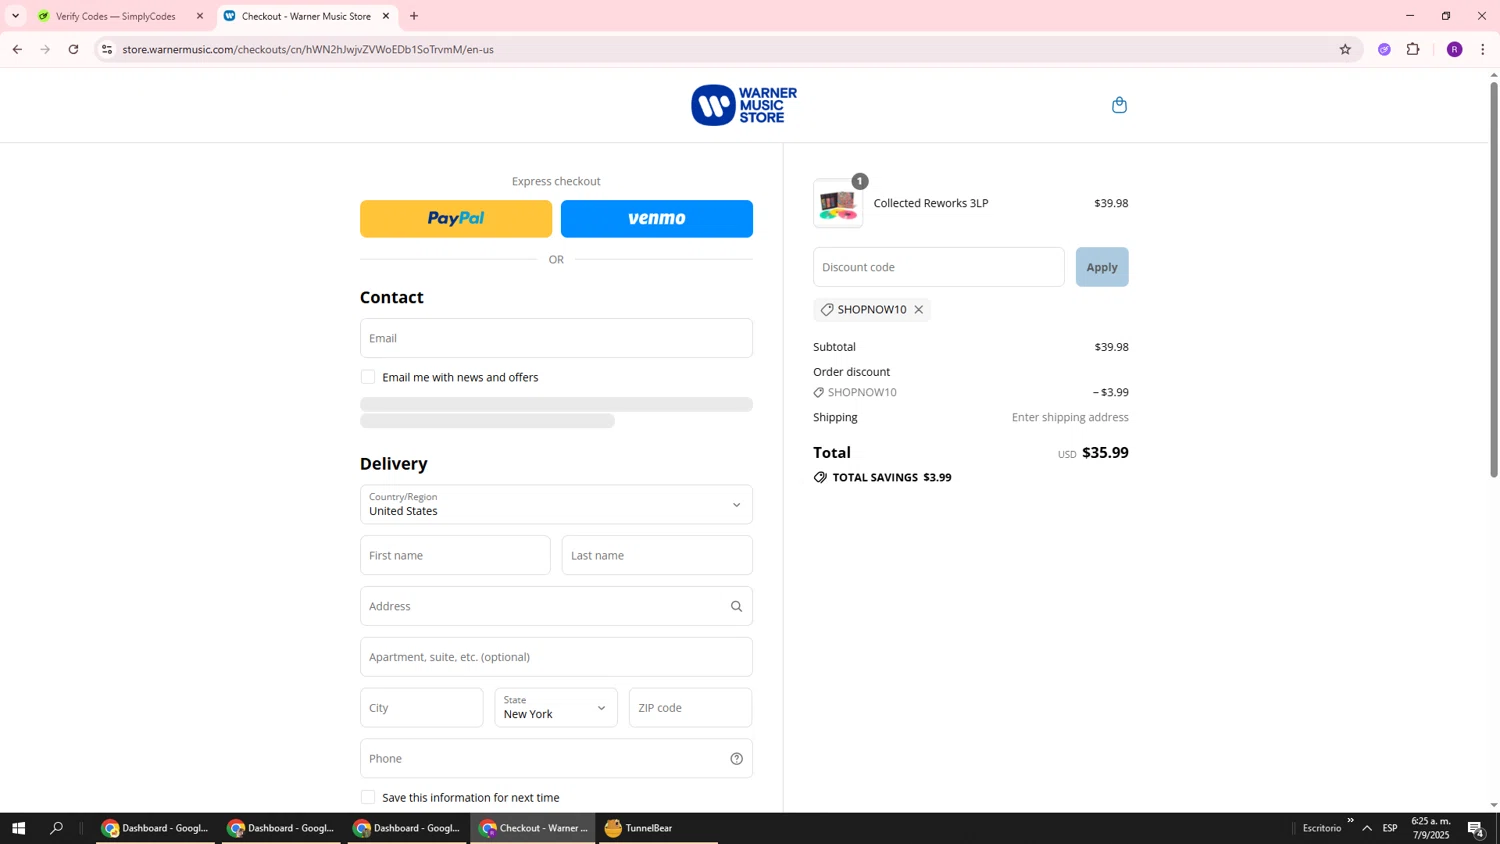This screenshot has height=844, width=1500.
Task: Click the Collected Reworks 3LP product name
Action: [931, 203]
